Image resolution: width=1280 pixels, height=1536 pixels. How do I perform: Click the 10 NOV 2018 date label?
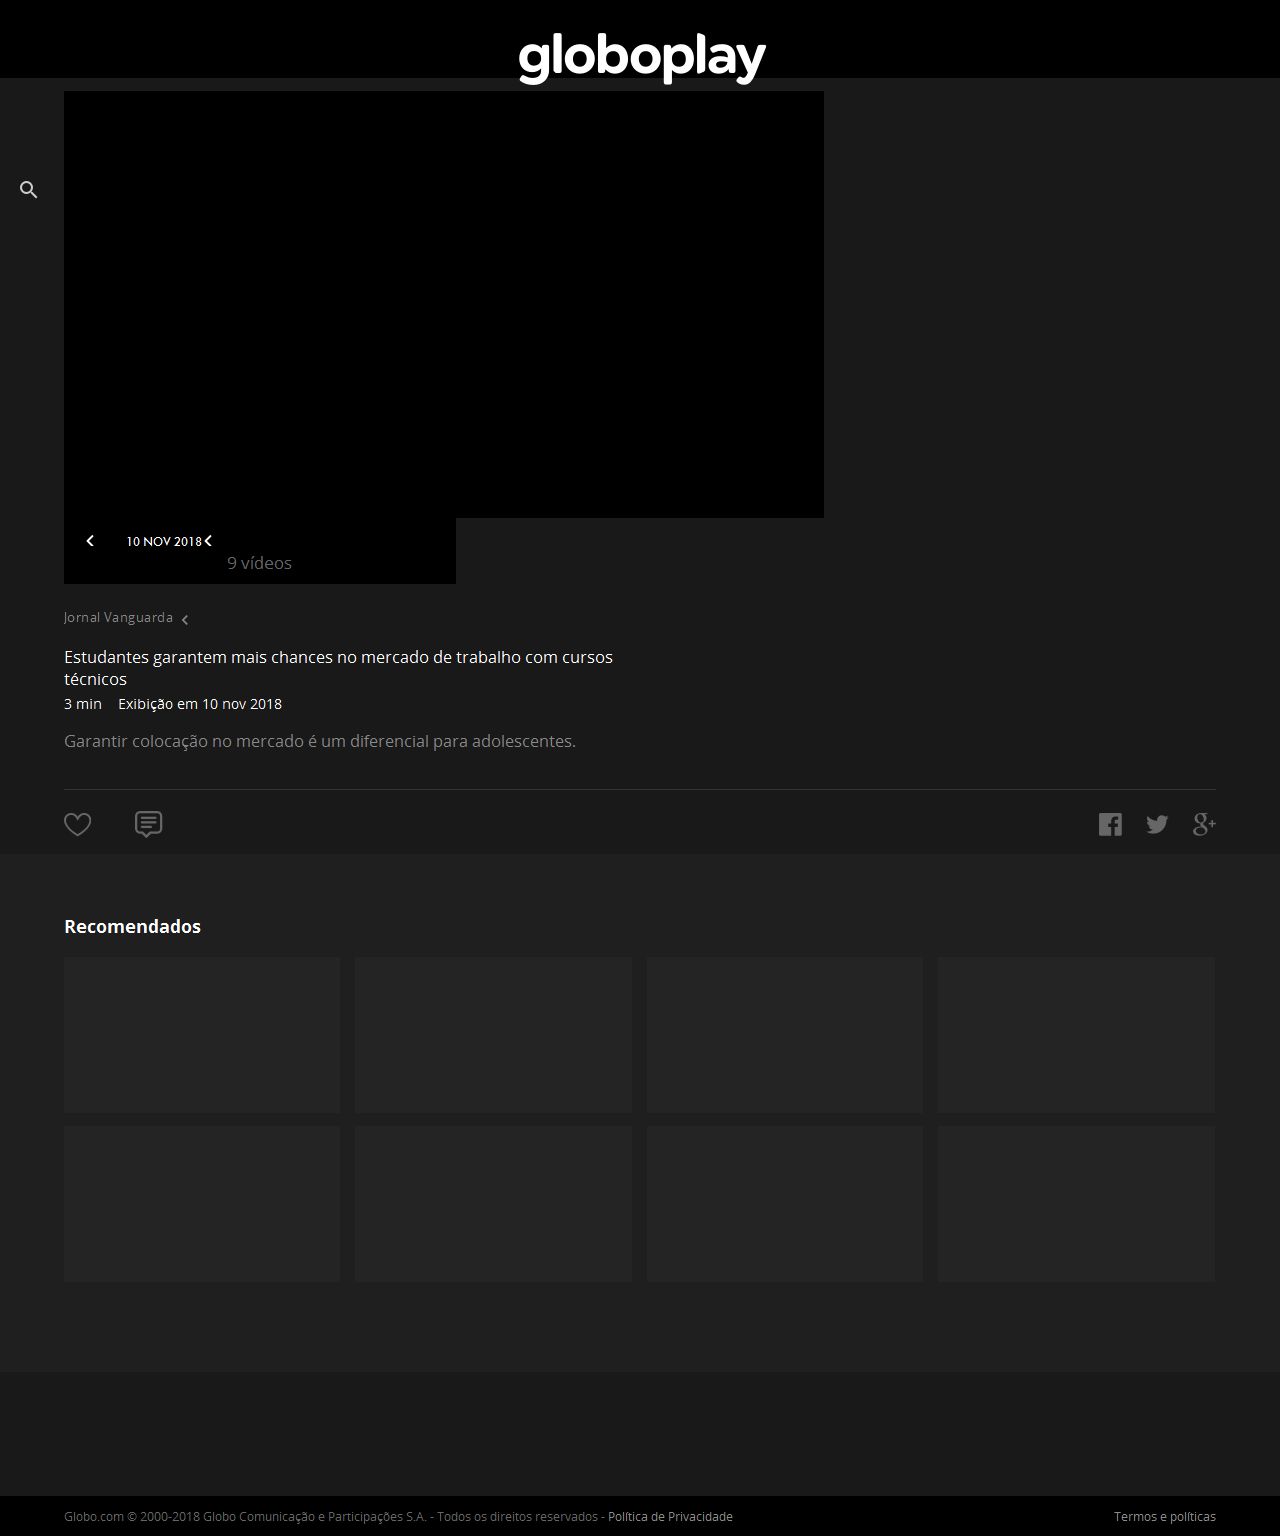[x=163, y=541]
